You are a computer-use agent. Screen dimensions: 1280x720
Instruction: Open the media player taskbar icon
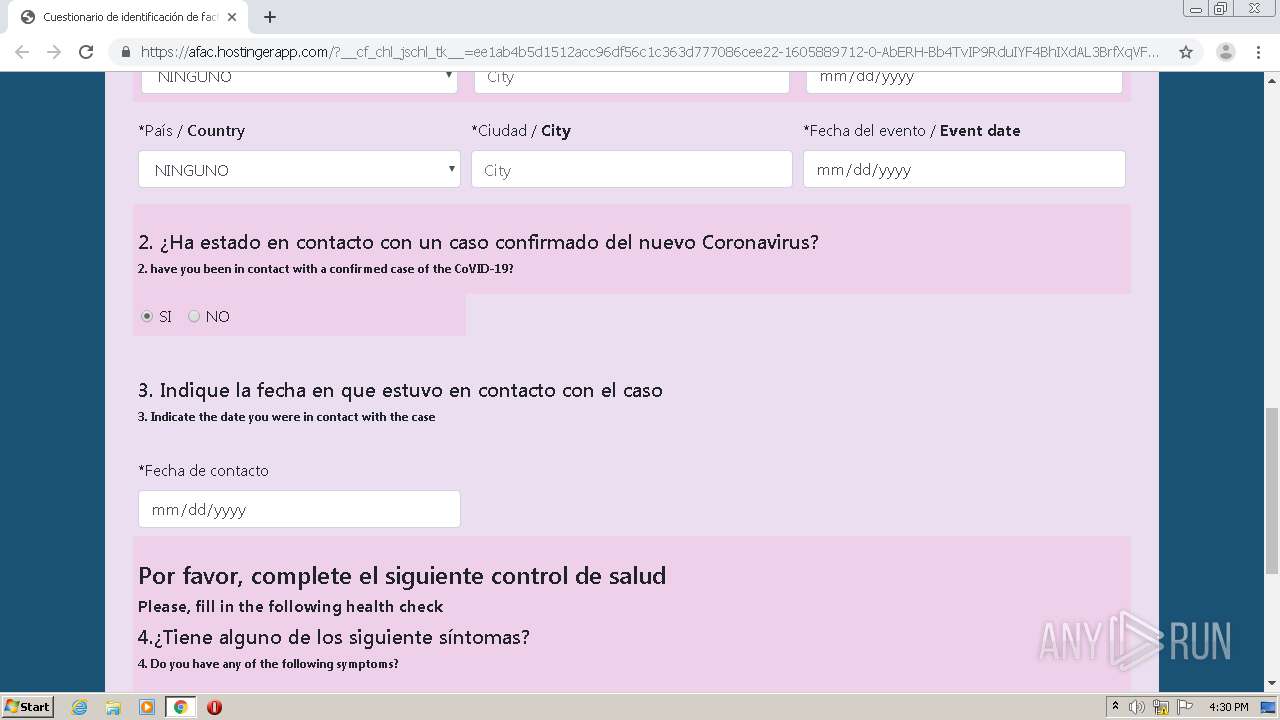(x=147, y=707)
